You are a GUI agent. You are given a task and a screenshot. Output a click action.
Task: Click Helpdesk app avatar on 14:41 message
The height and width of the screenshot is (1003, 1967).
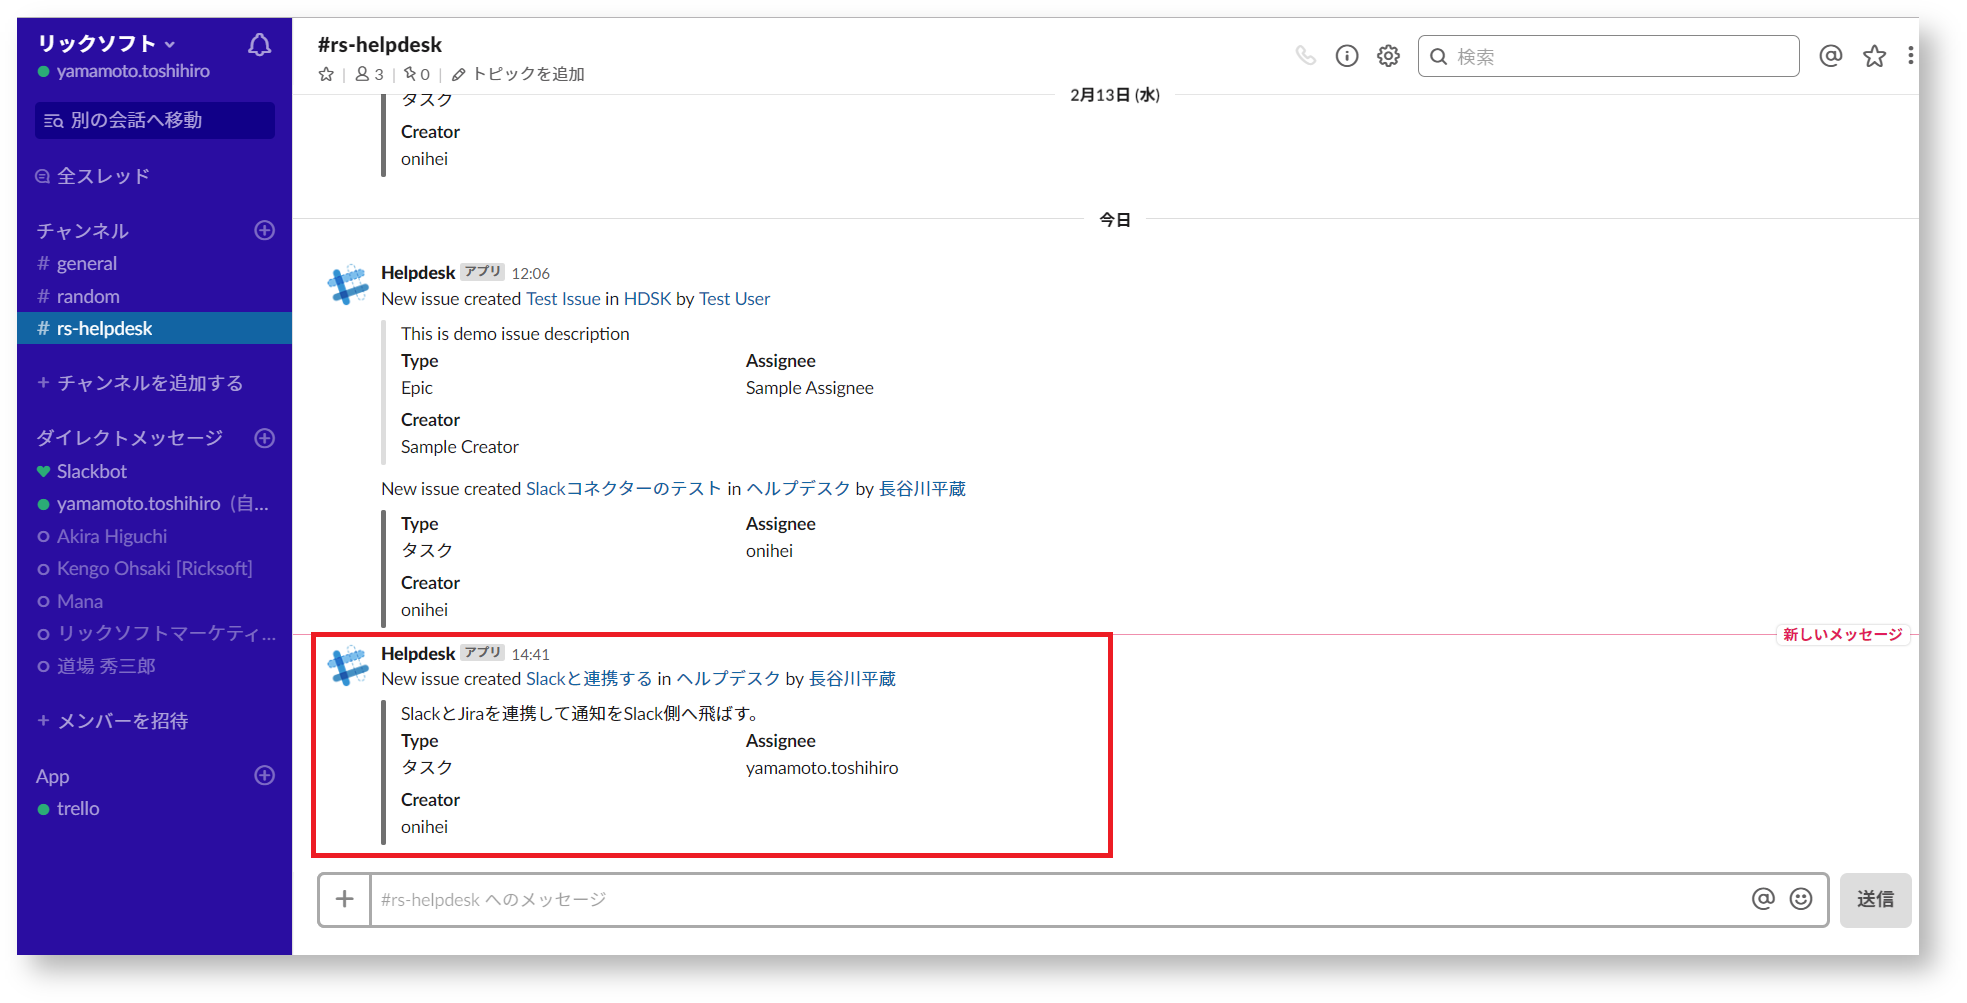[348, 666]
